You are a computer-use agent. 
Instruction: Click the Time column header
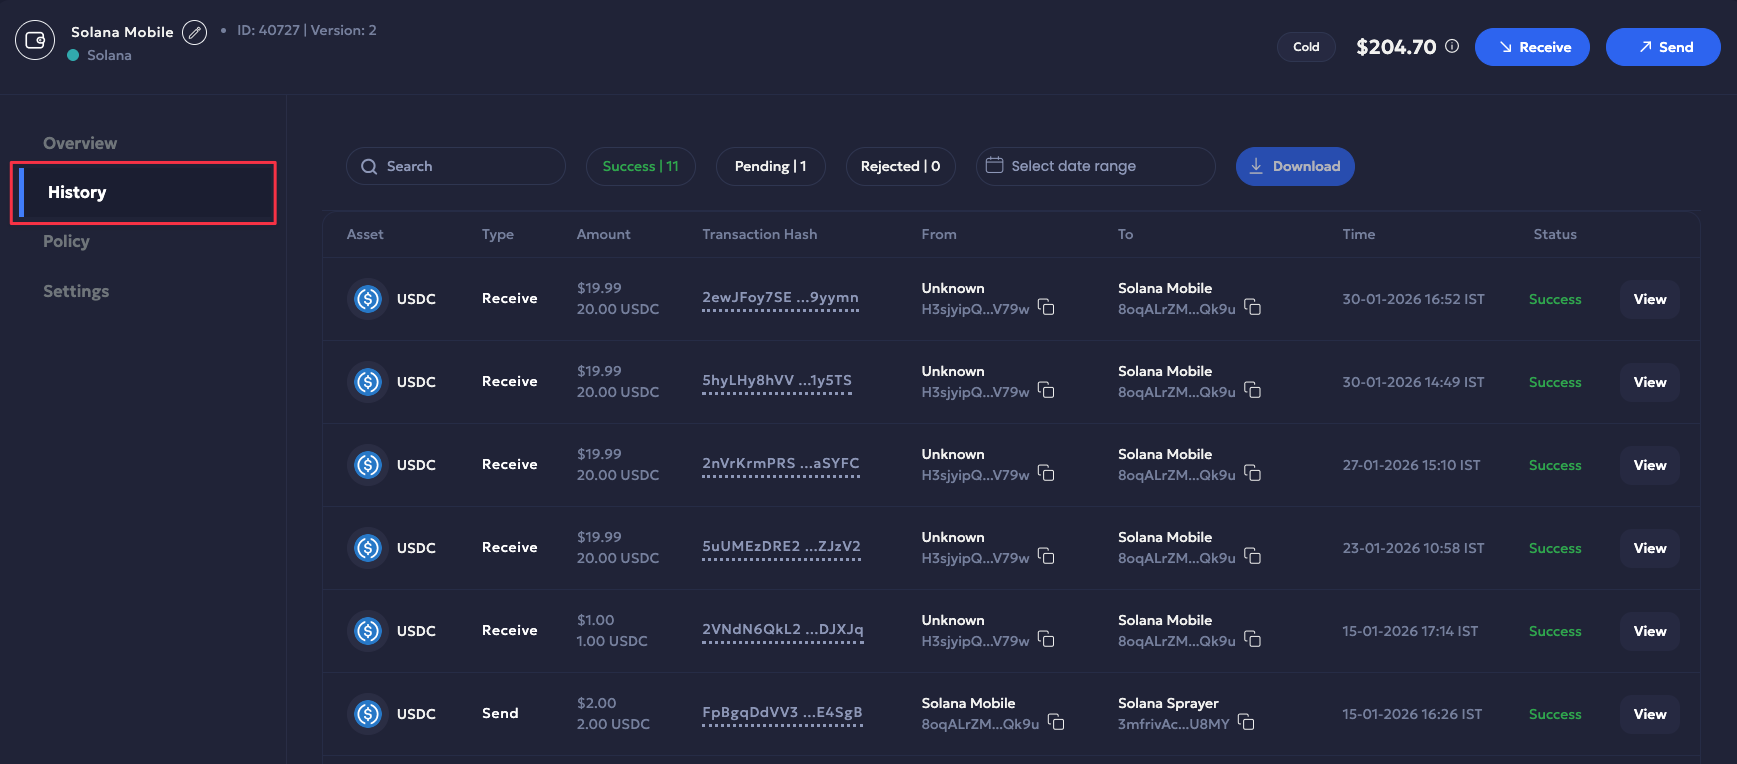click(1358, 234)
